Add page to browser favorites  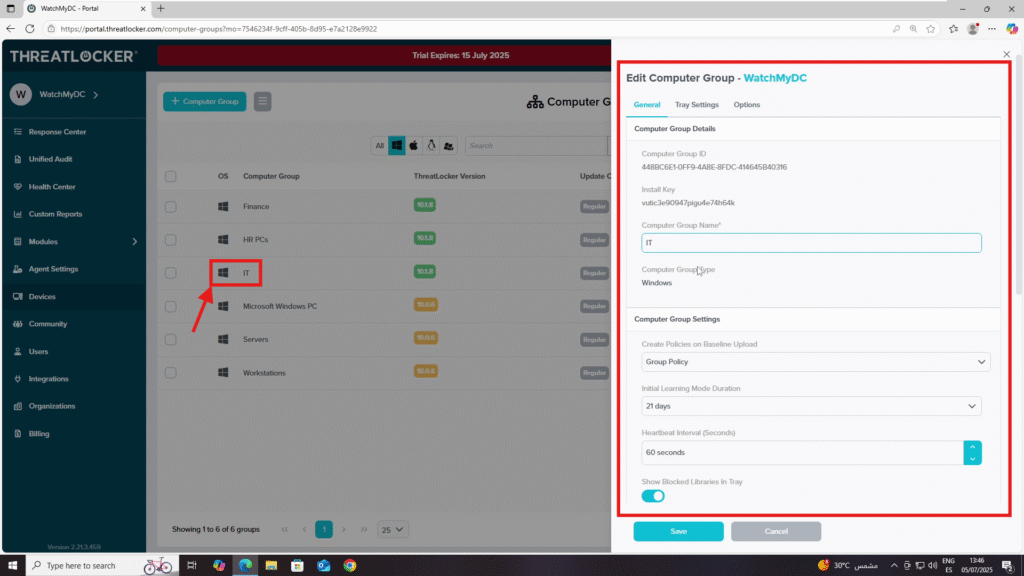point(931,29)
